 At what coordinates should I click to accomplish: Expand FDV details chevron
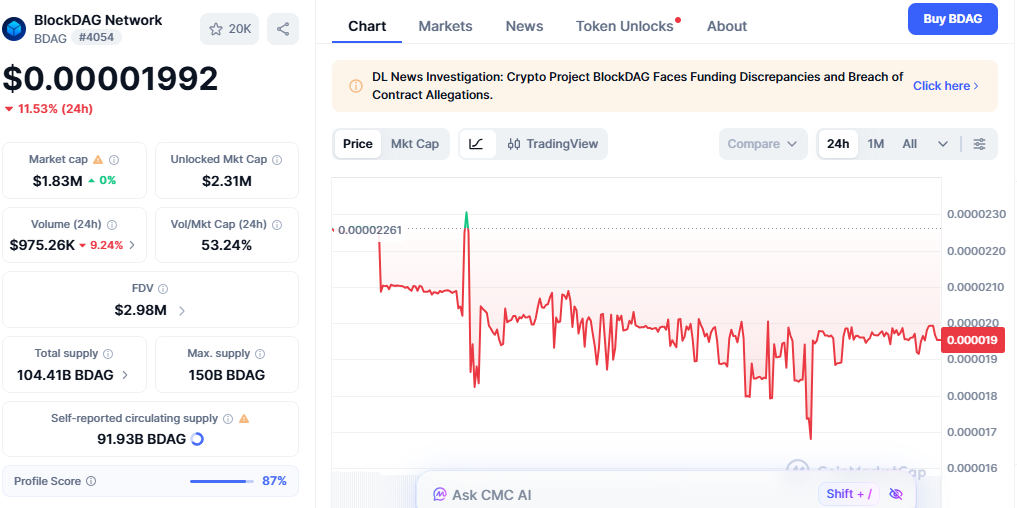pos(182,311)
